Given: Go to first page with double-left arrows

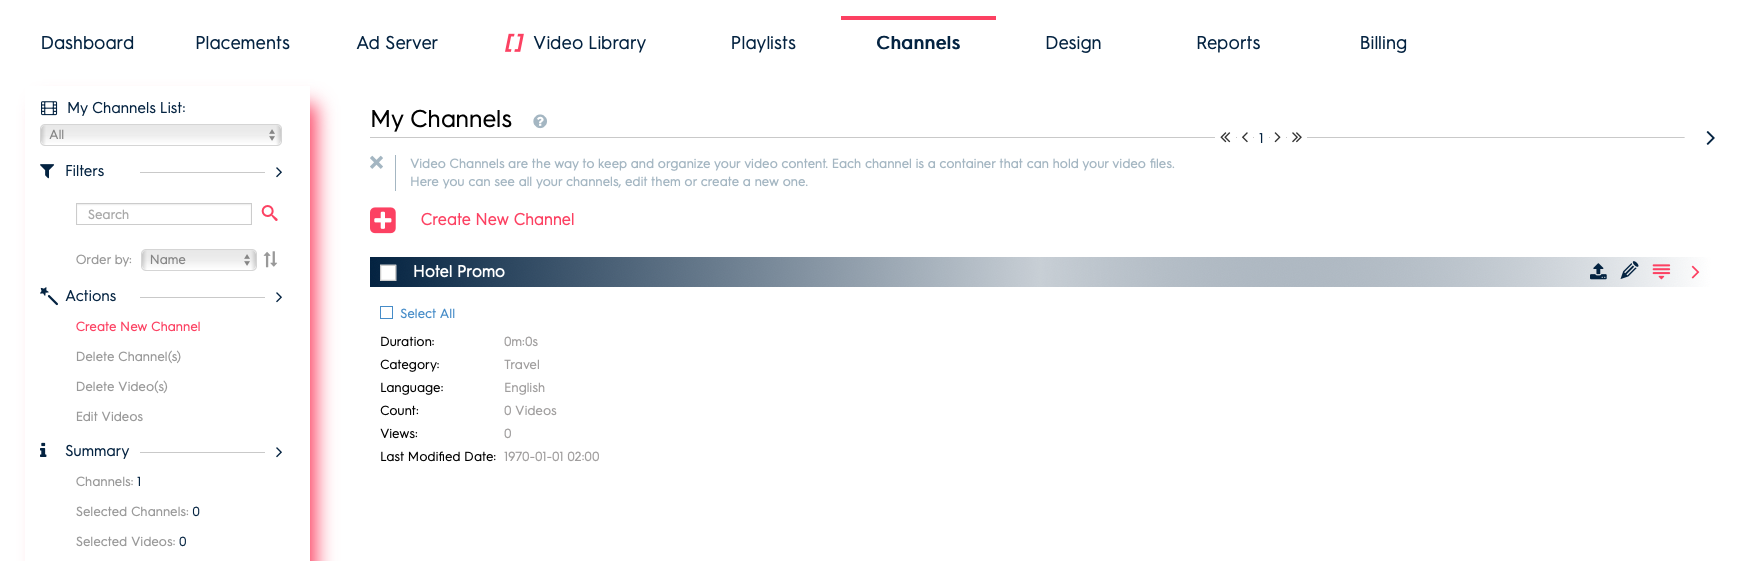Looking at the screenshot, I should pyautogui.click(x=1225, y=138).
